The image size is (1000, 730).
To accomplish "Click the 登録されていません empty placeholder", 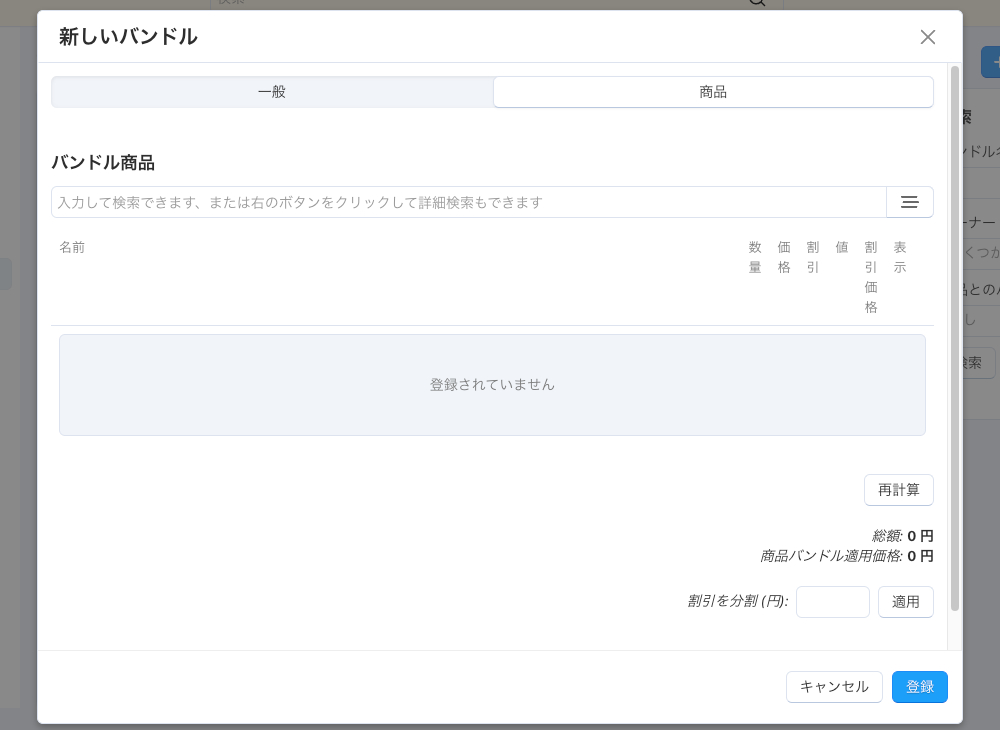I will [492, 385].
